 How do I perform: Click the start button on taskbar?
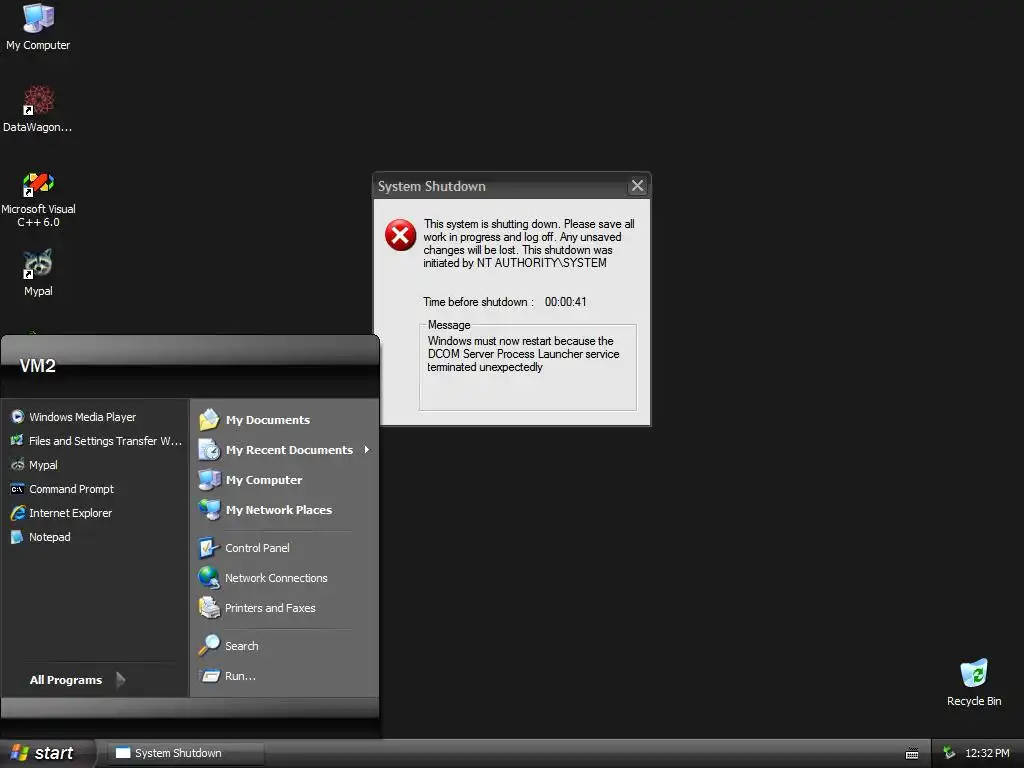(x=47, y=753)
